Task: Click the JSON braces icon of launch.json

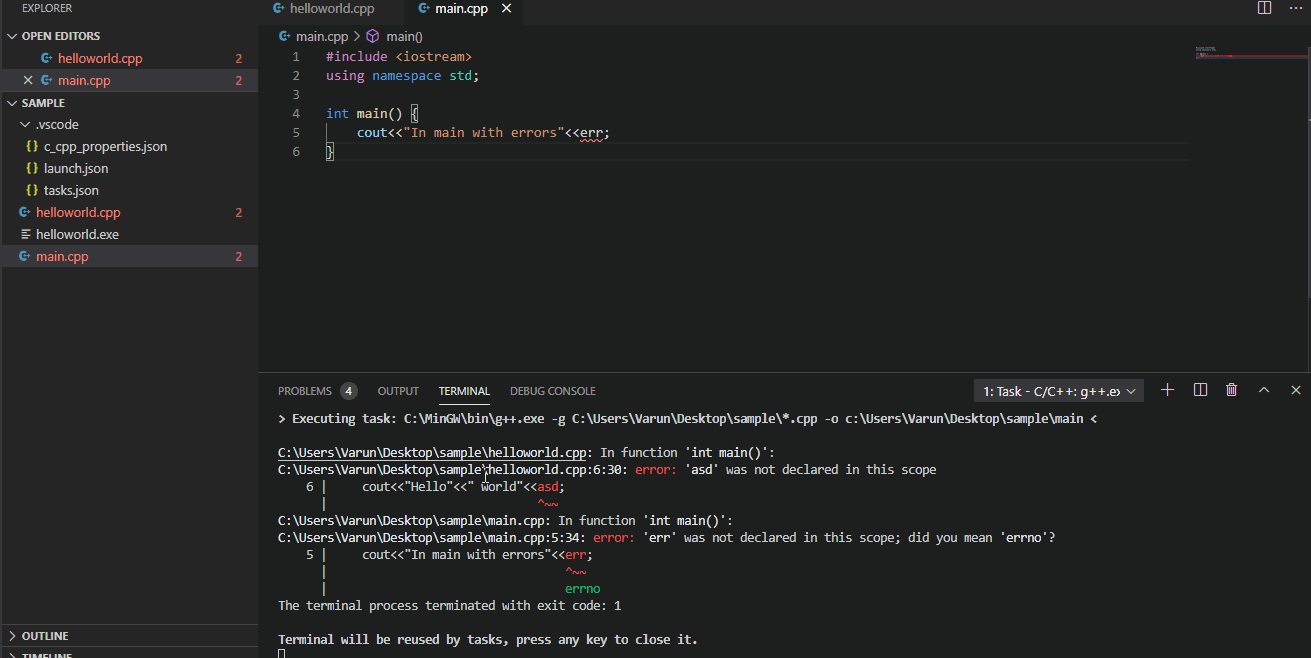Action: click(32, 168)
